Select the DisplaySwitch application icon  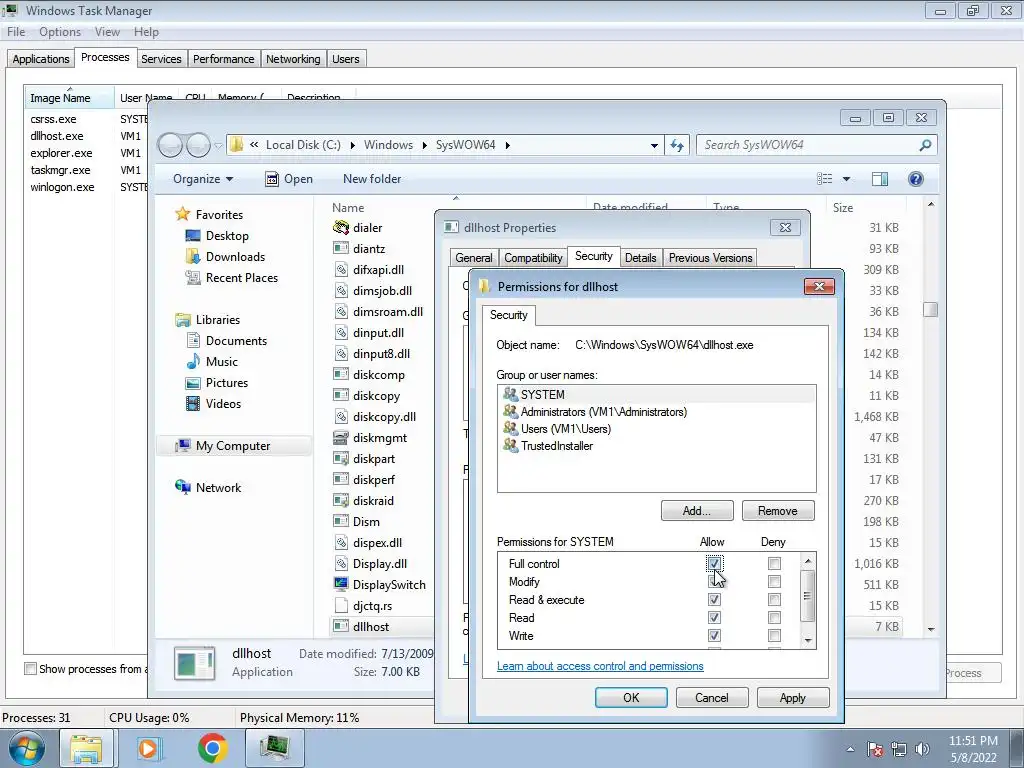click(x=341, y=584)
